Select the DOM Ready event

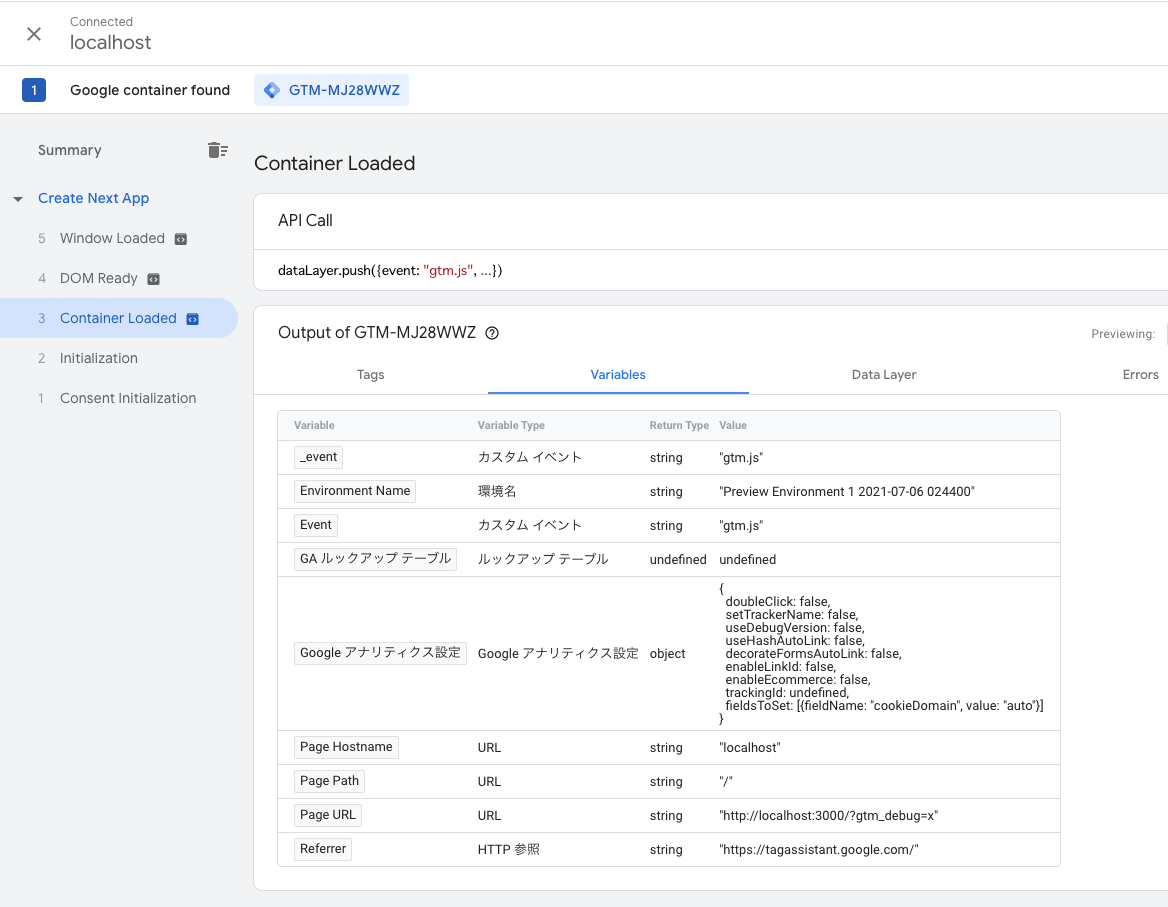(98, 279)
